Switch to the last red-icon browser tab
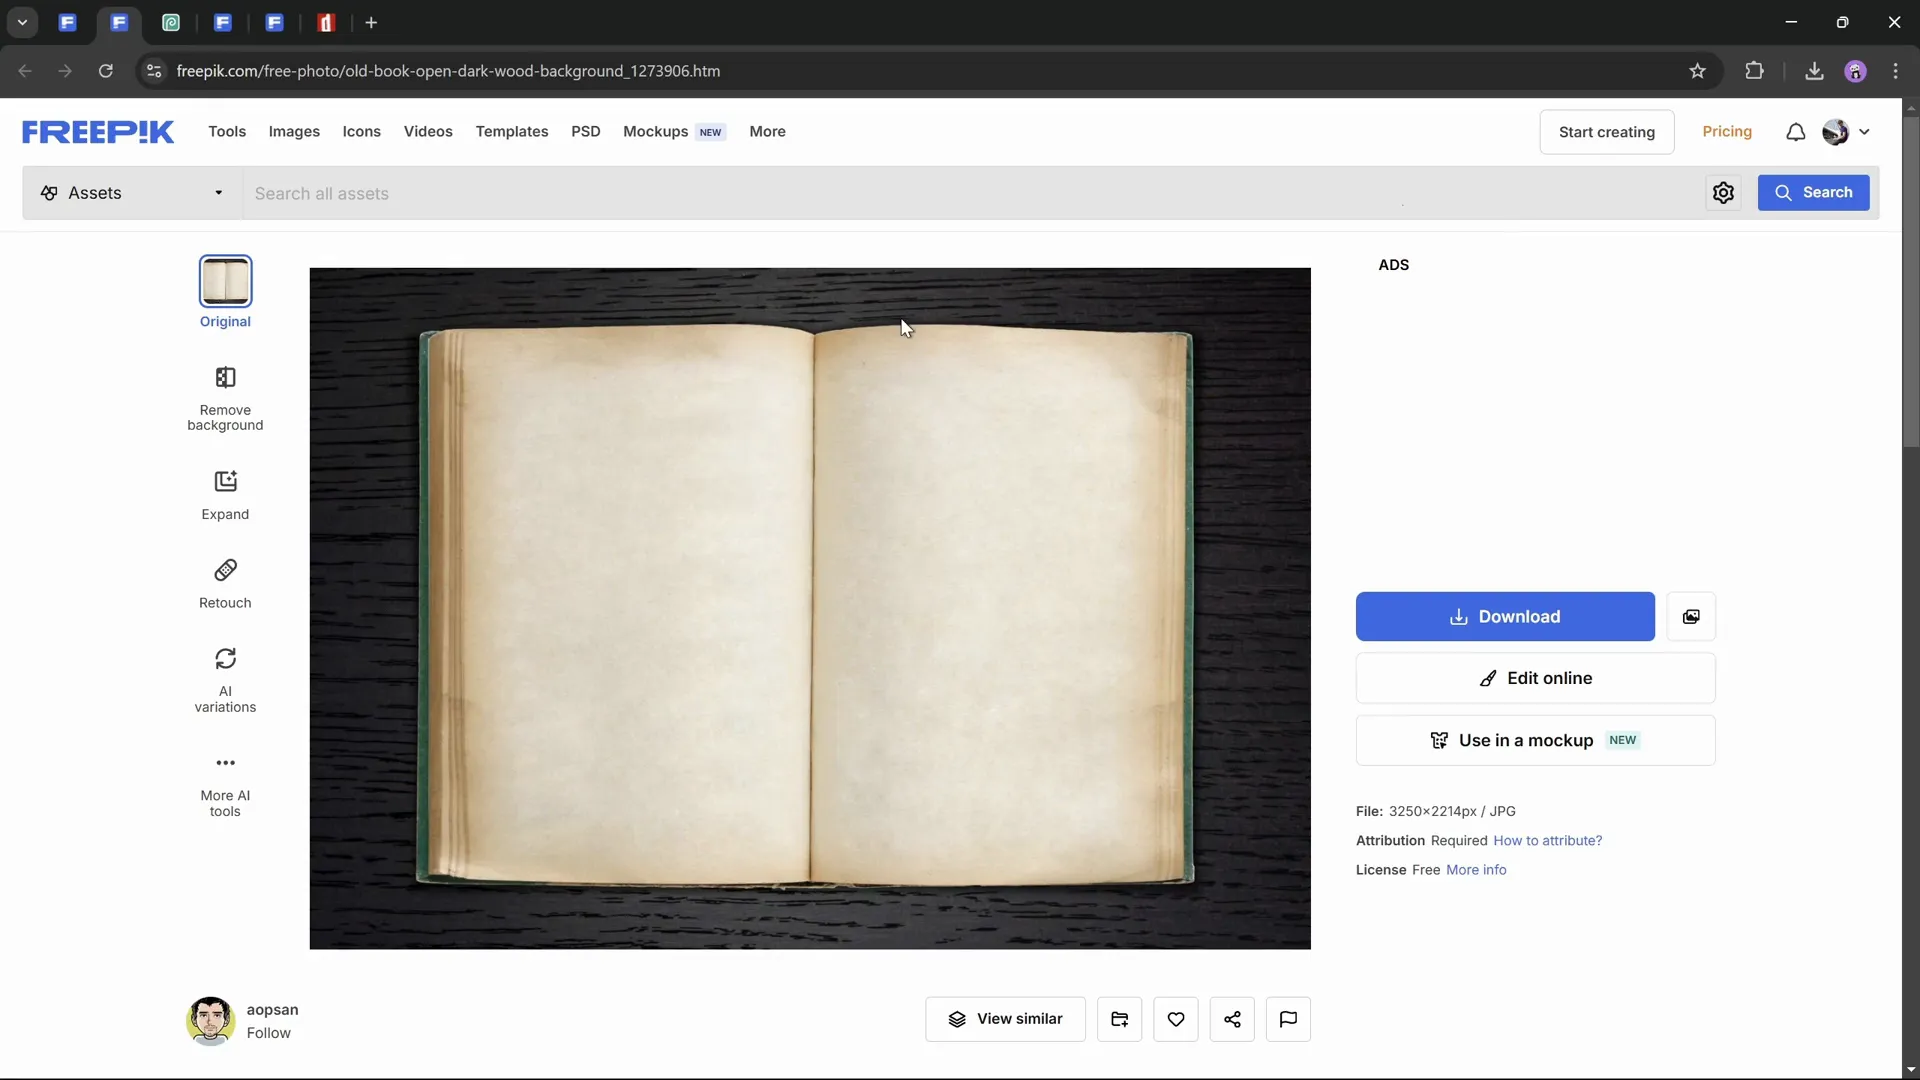1920x1080 pixels. coord(326,22)
